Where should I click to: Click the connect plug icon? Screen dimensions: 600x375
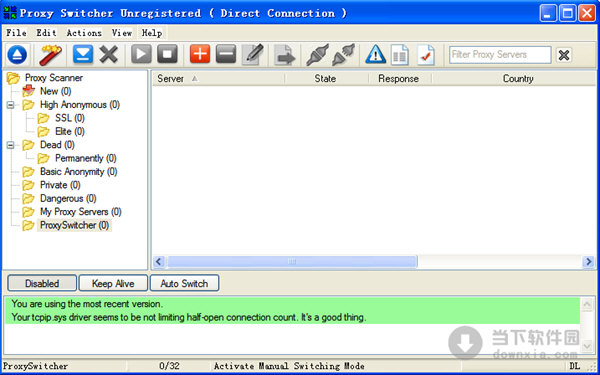point(317,55)
